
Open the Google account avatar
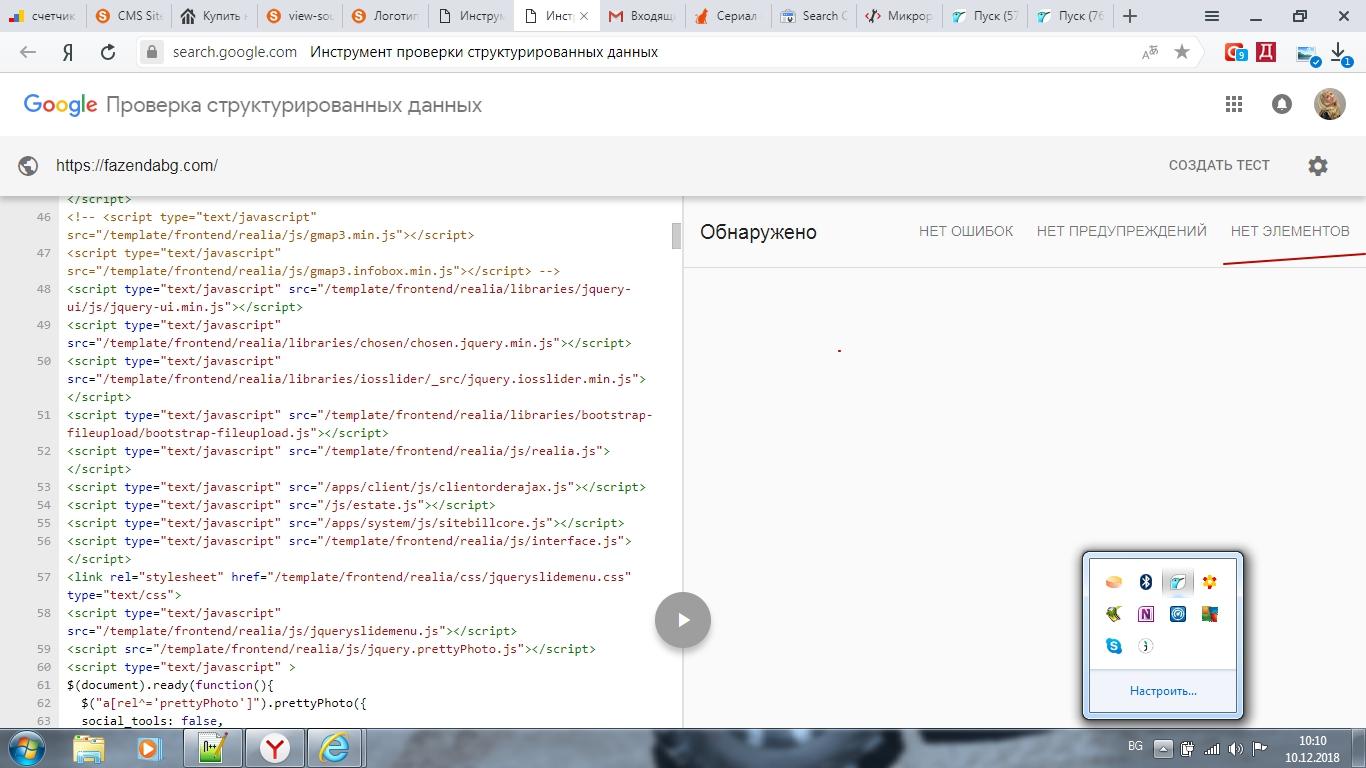pyautogui.click(x=1330, y=104)
